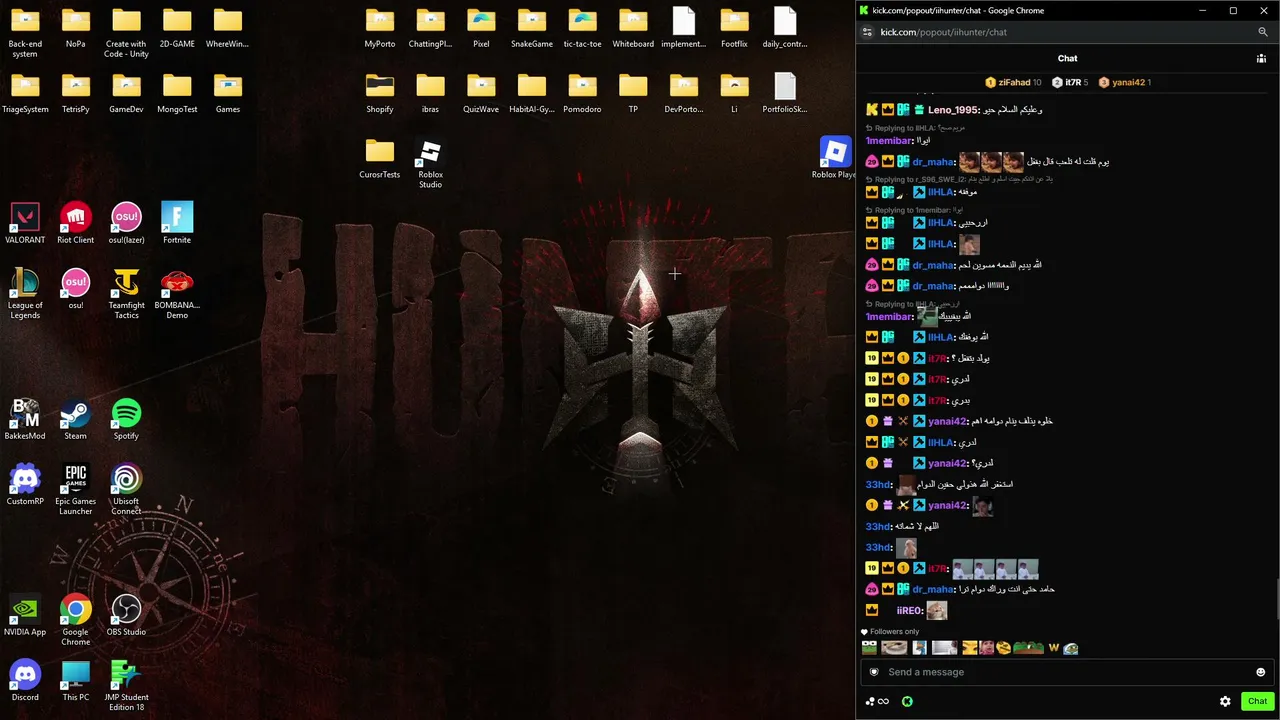Select the Spotify desktop icon
1280x720 pixels.
(126, 420)
